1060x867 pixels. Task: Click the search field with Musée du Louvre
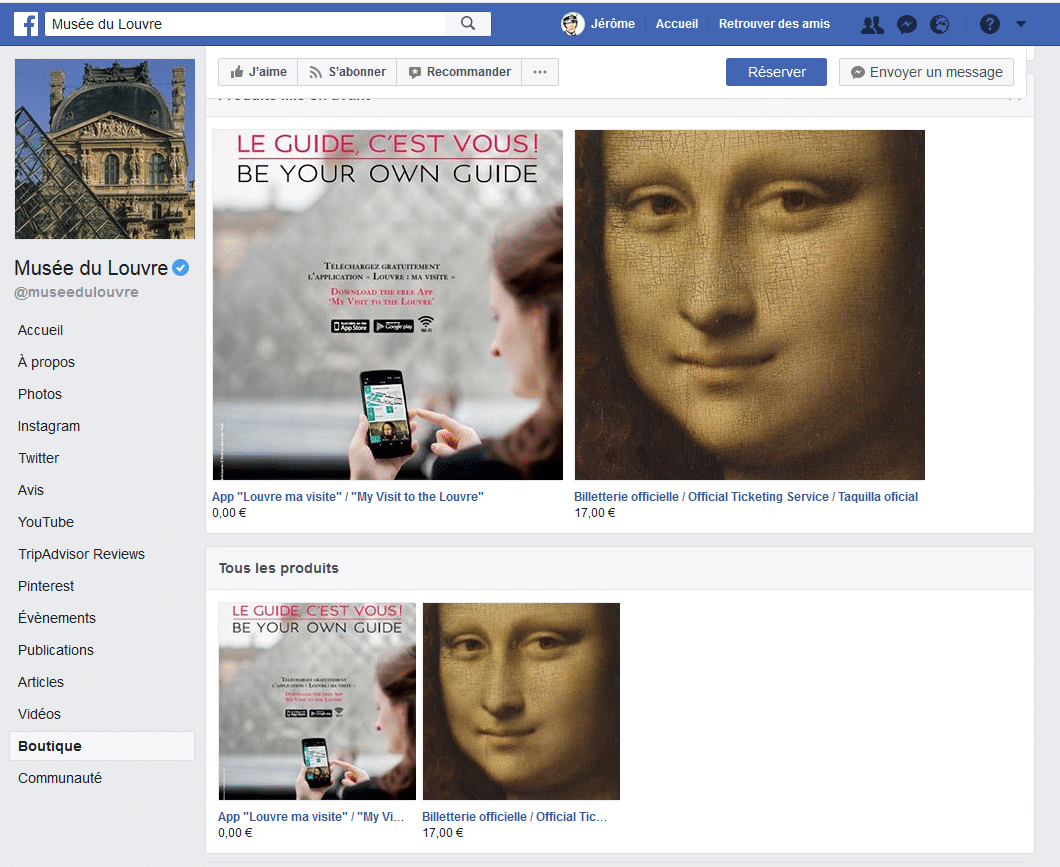(245, 24)
